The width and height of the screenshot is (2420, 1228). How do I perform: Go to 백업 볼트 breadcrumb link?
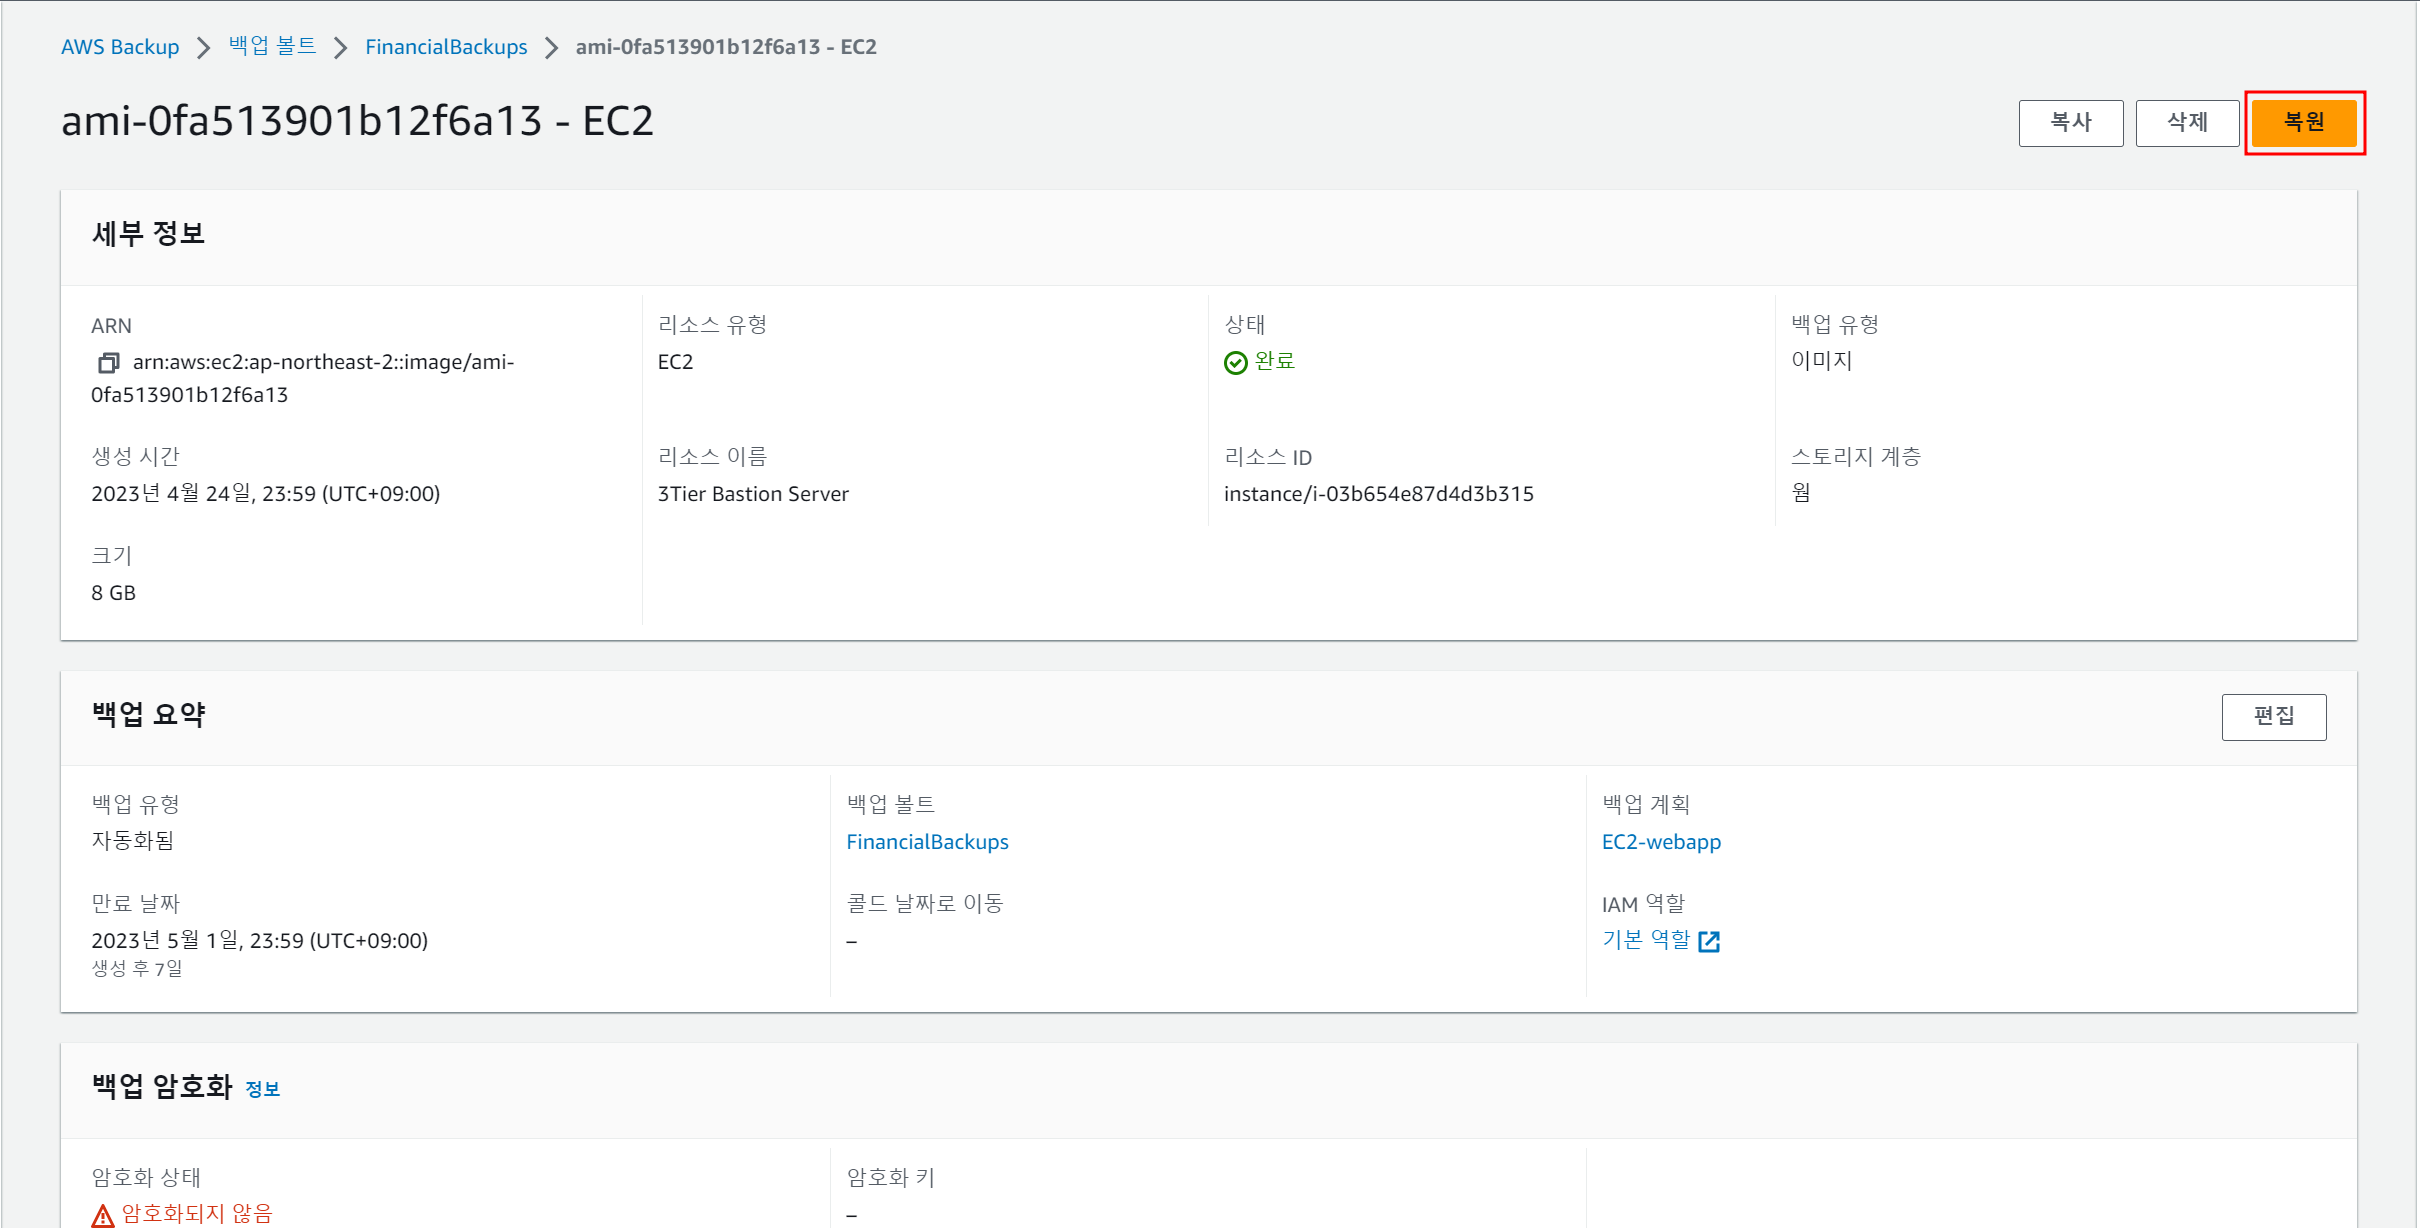coord(272,47)
